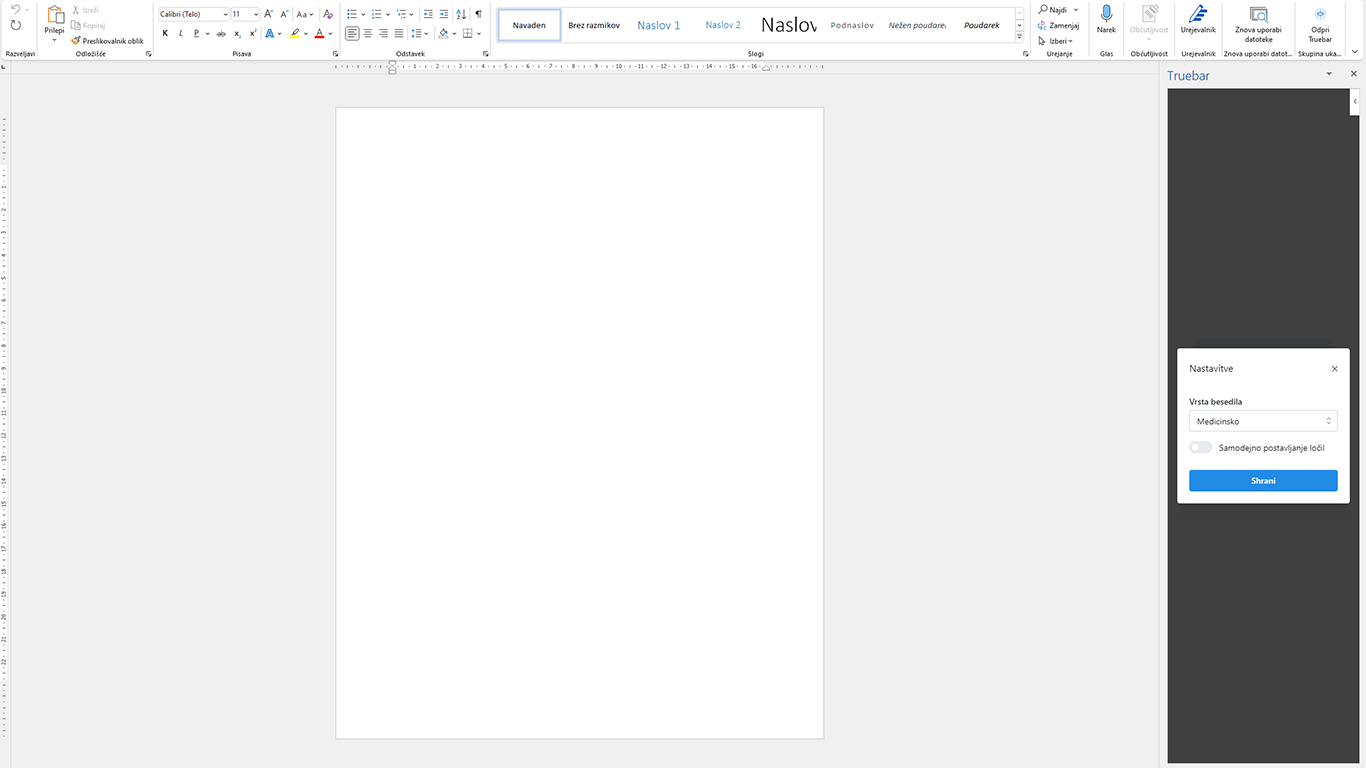Open Odstavek paragraph dialog launcher
The height and width of the screenshot is (768, 1366).
tap(484, 54)
